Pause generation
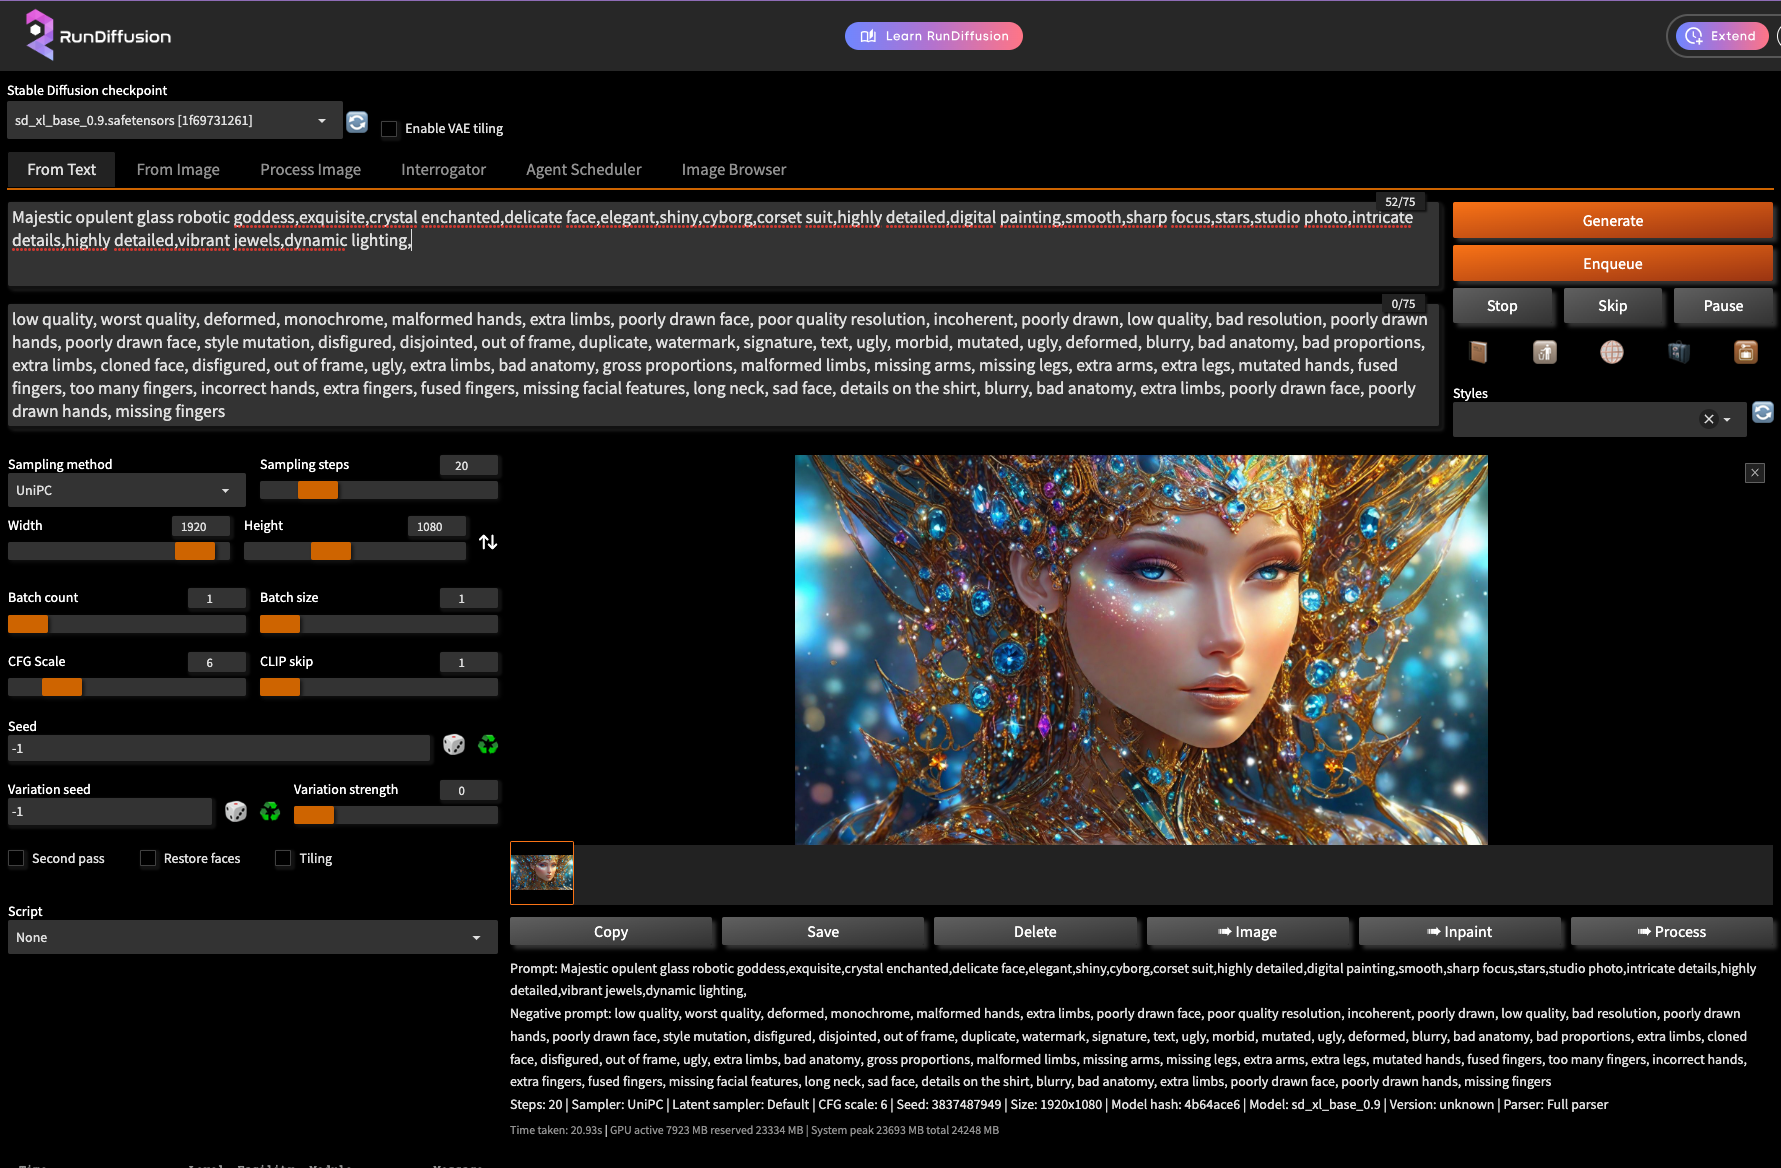 (x=1723, y=306)
